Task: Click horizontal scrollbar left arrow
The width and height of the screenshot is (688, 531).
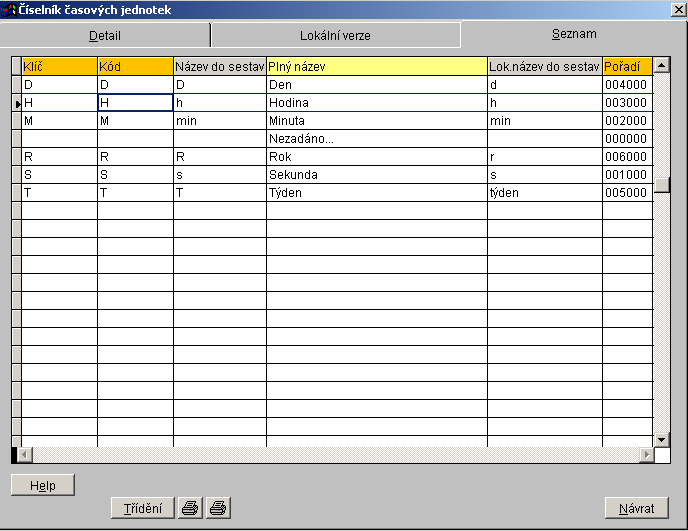Action: click(x=25, y=455)
